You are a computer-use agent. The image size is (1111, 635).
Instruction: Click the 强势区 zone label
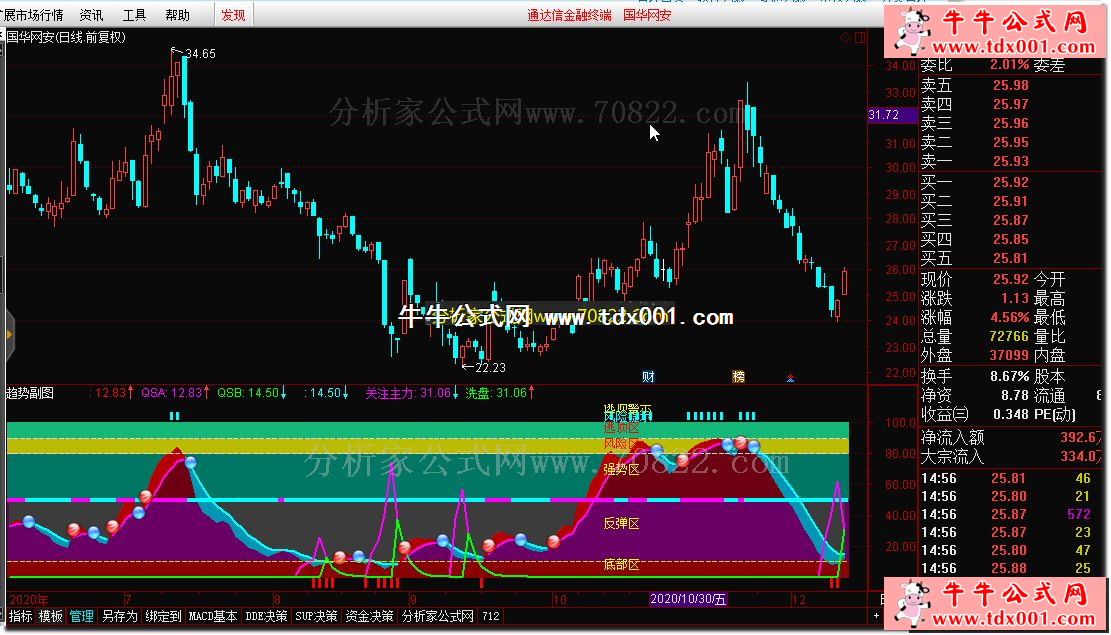click(x=621, y=468)
